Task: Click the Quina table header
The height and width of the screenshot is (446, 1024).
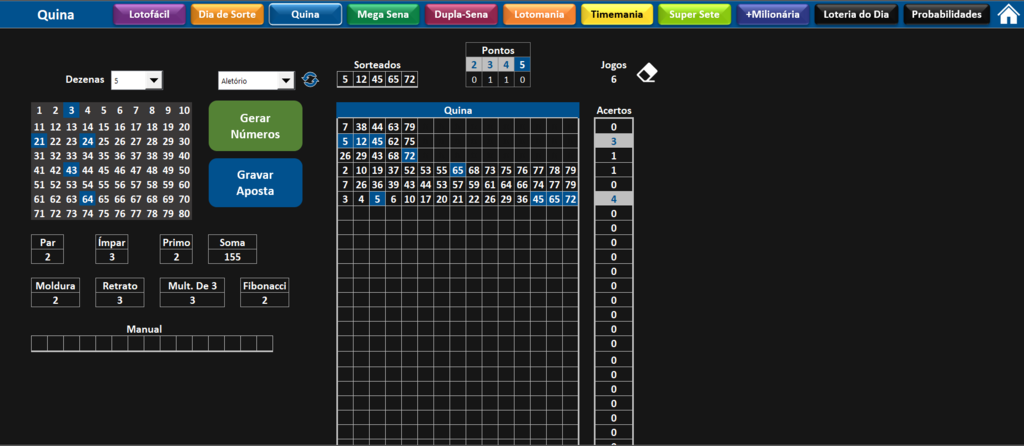Action: coord(458,110)
